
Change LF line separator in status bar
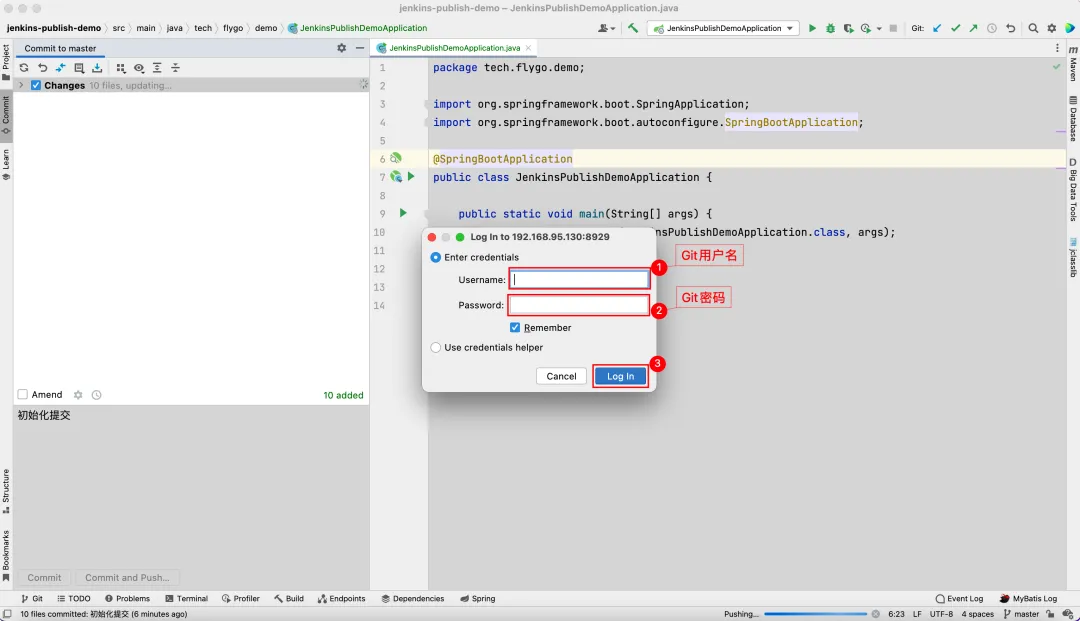point(917,614)
